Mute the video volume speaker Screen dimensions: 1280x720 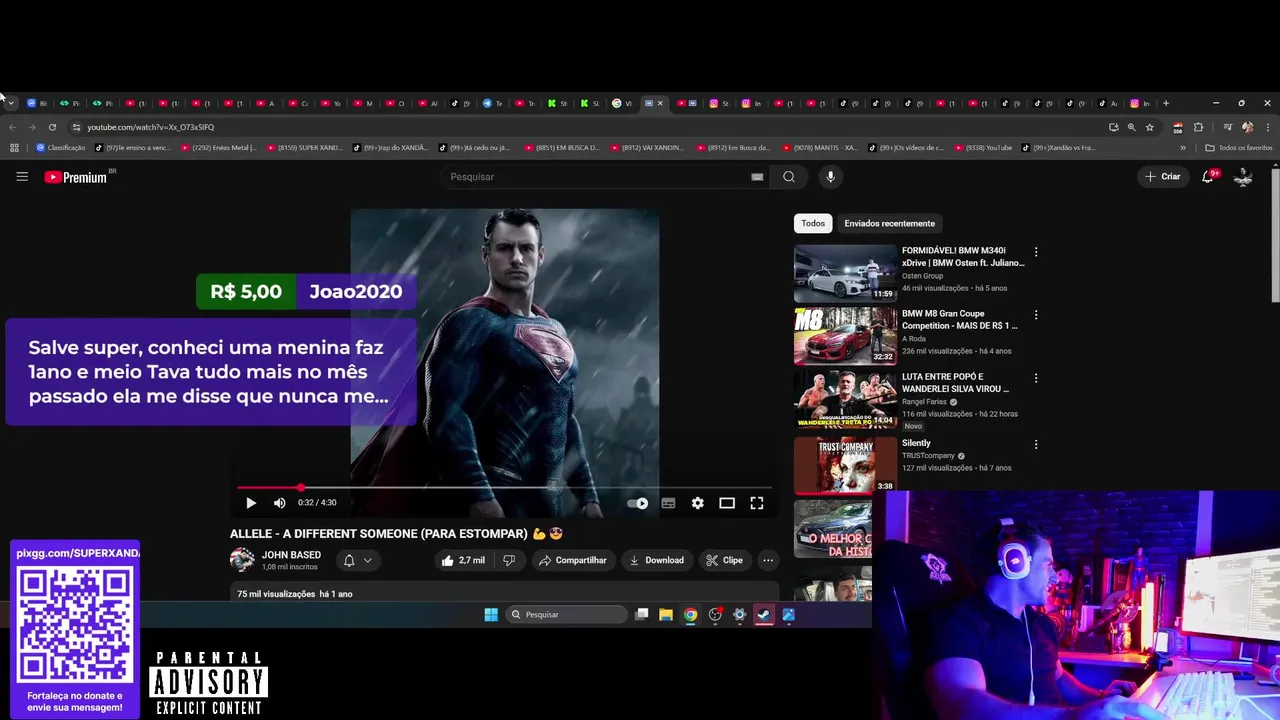click(x=280, y=503)
